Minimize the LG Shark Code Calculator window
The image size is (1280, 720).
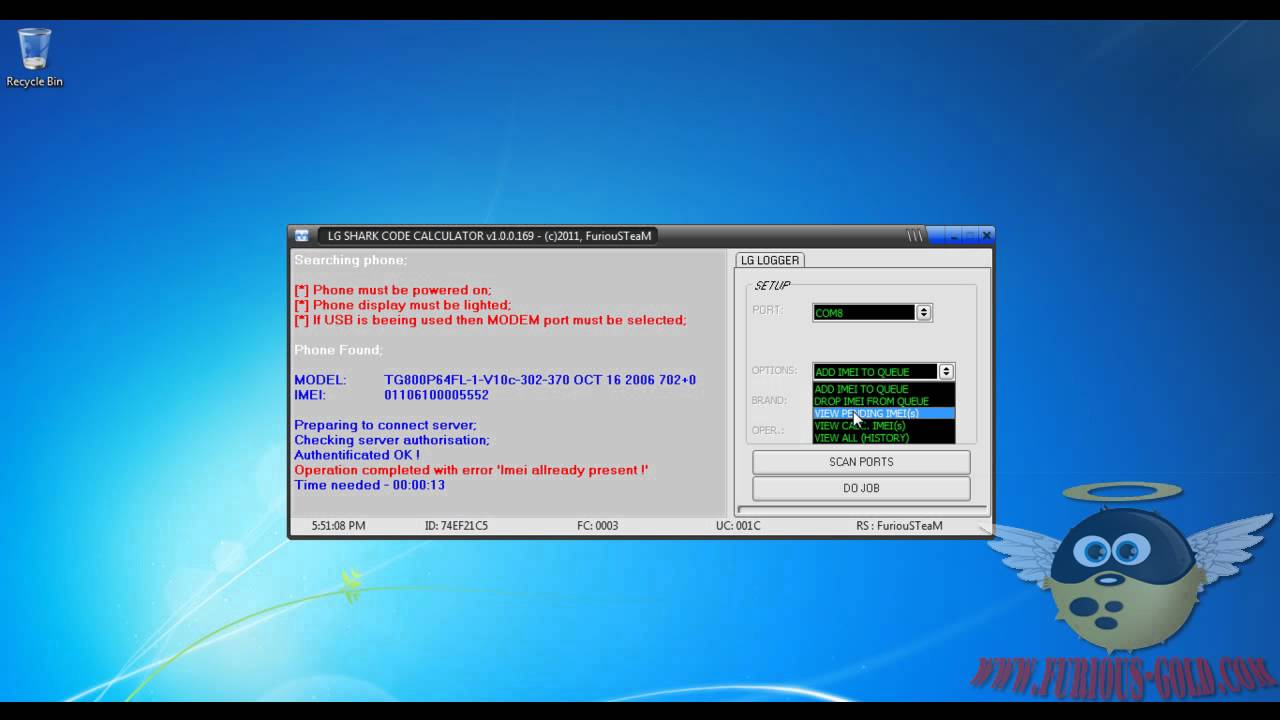[952, 236]
